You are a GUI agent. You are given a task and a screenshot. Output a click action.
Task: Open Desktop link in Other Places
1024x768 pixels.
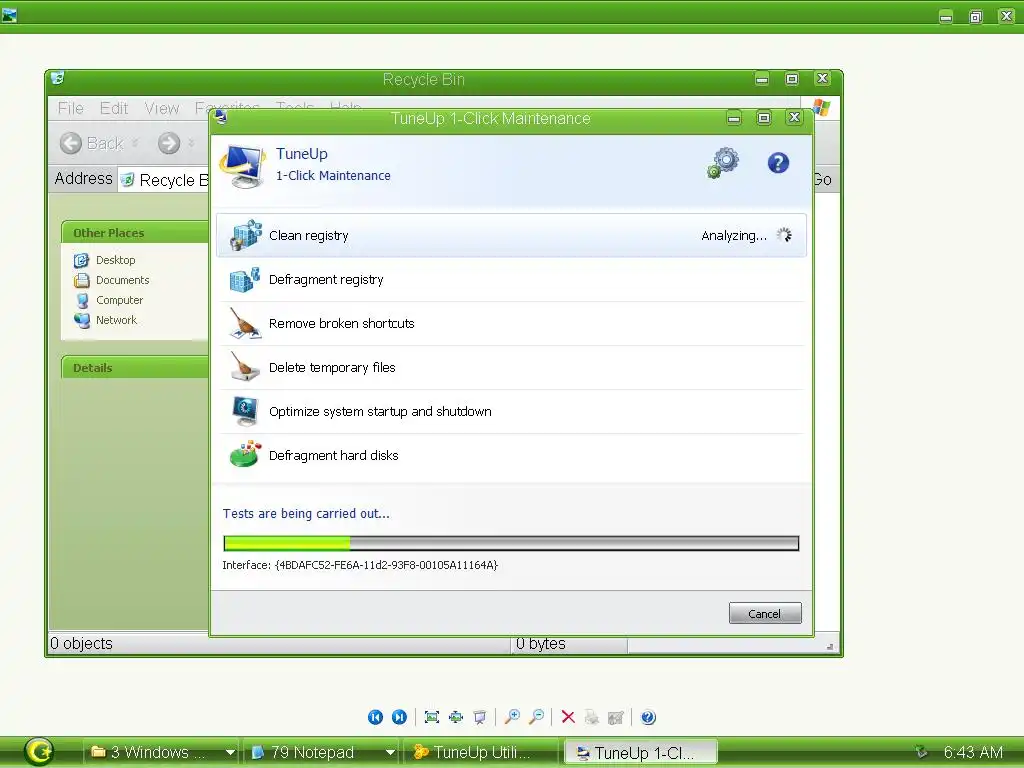coord(115,260)
